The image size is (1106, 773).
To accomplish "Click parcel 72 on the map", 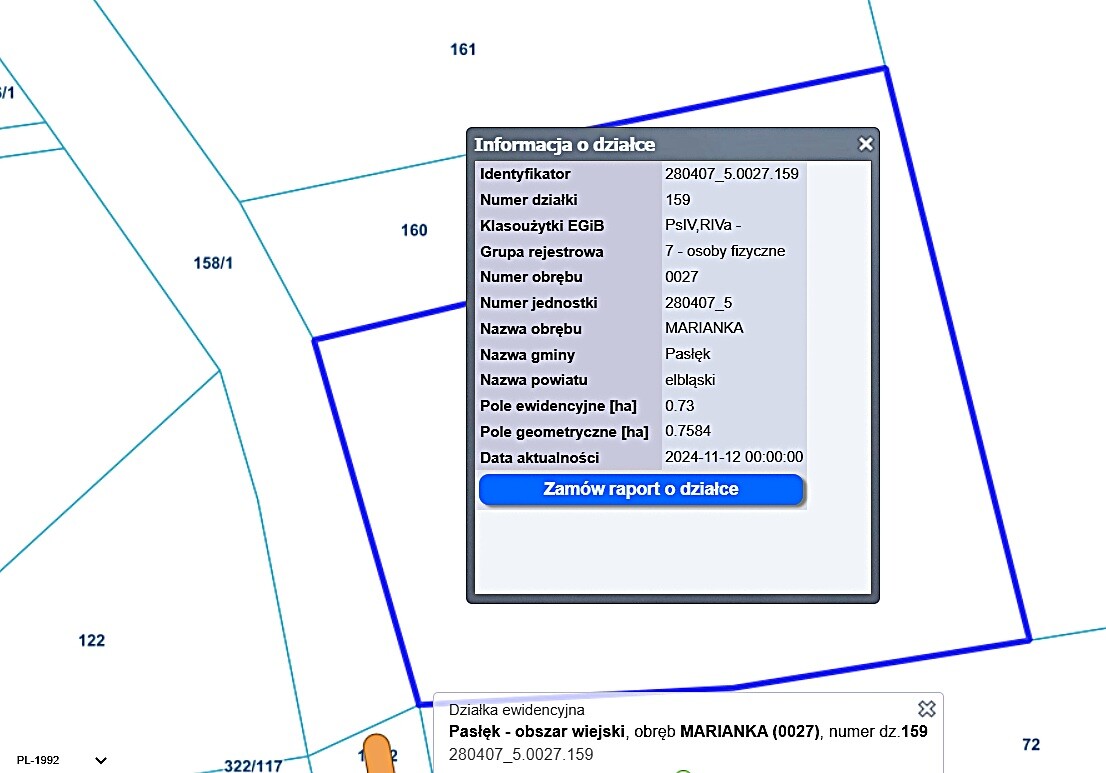I will 1031,745.
